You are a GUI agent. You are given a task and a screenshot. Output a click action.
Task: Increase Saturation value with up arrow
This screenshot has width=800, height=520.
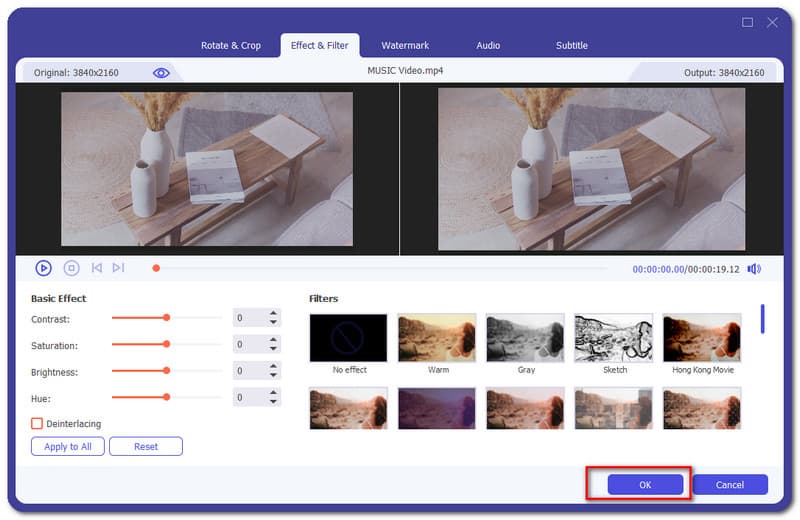[x=273, y=339]
